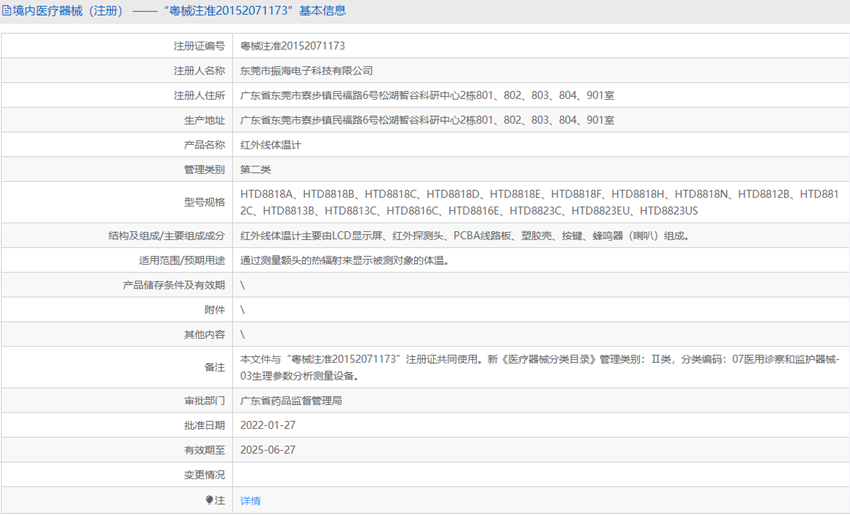The image size is (850, 516).
Task: Select company name 东莞市振海电子科技有限公司
Action: point(307,70)
